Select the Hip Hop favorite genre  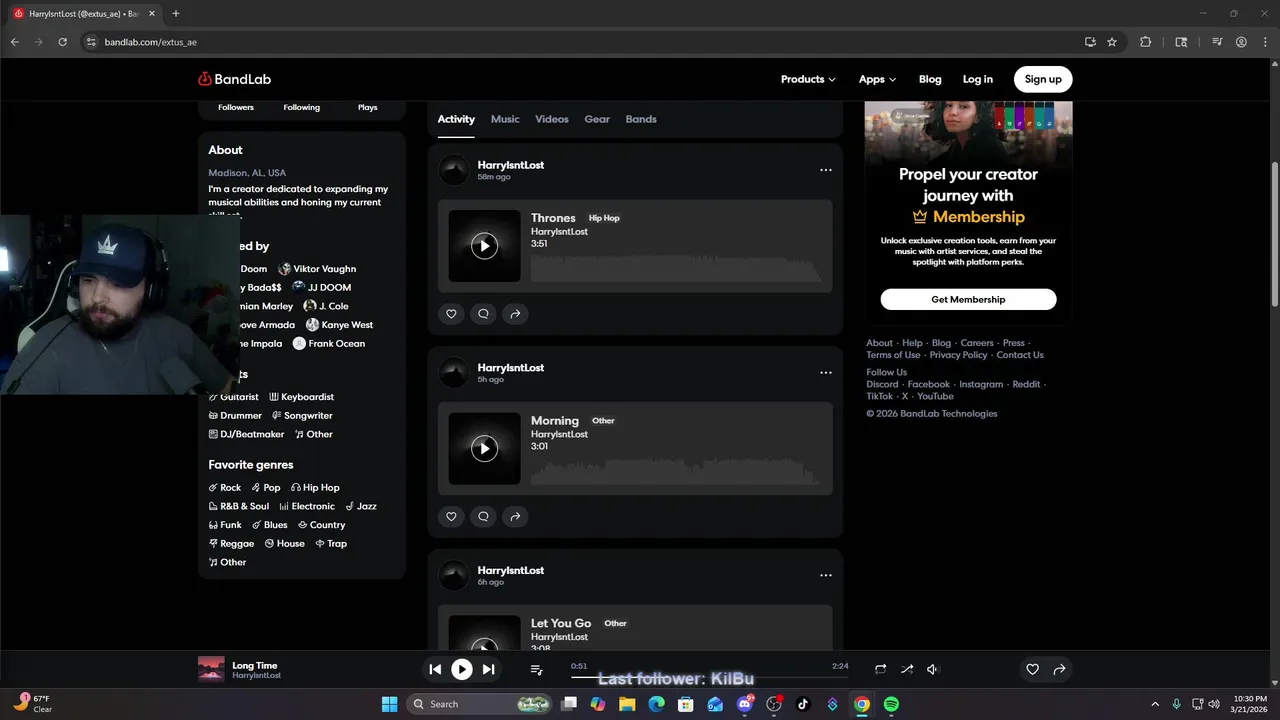pyautogui.click(x=315, y=488)
